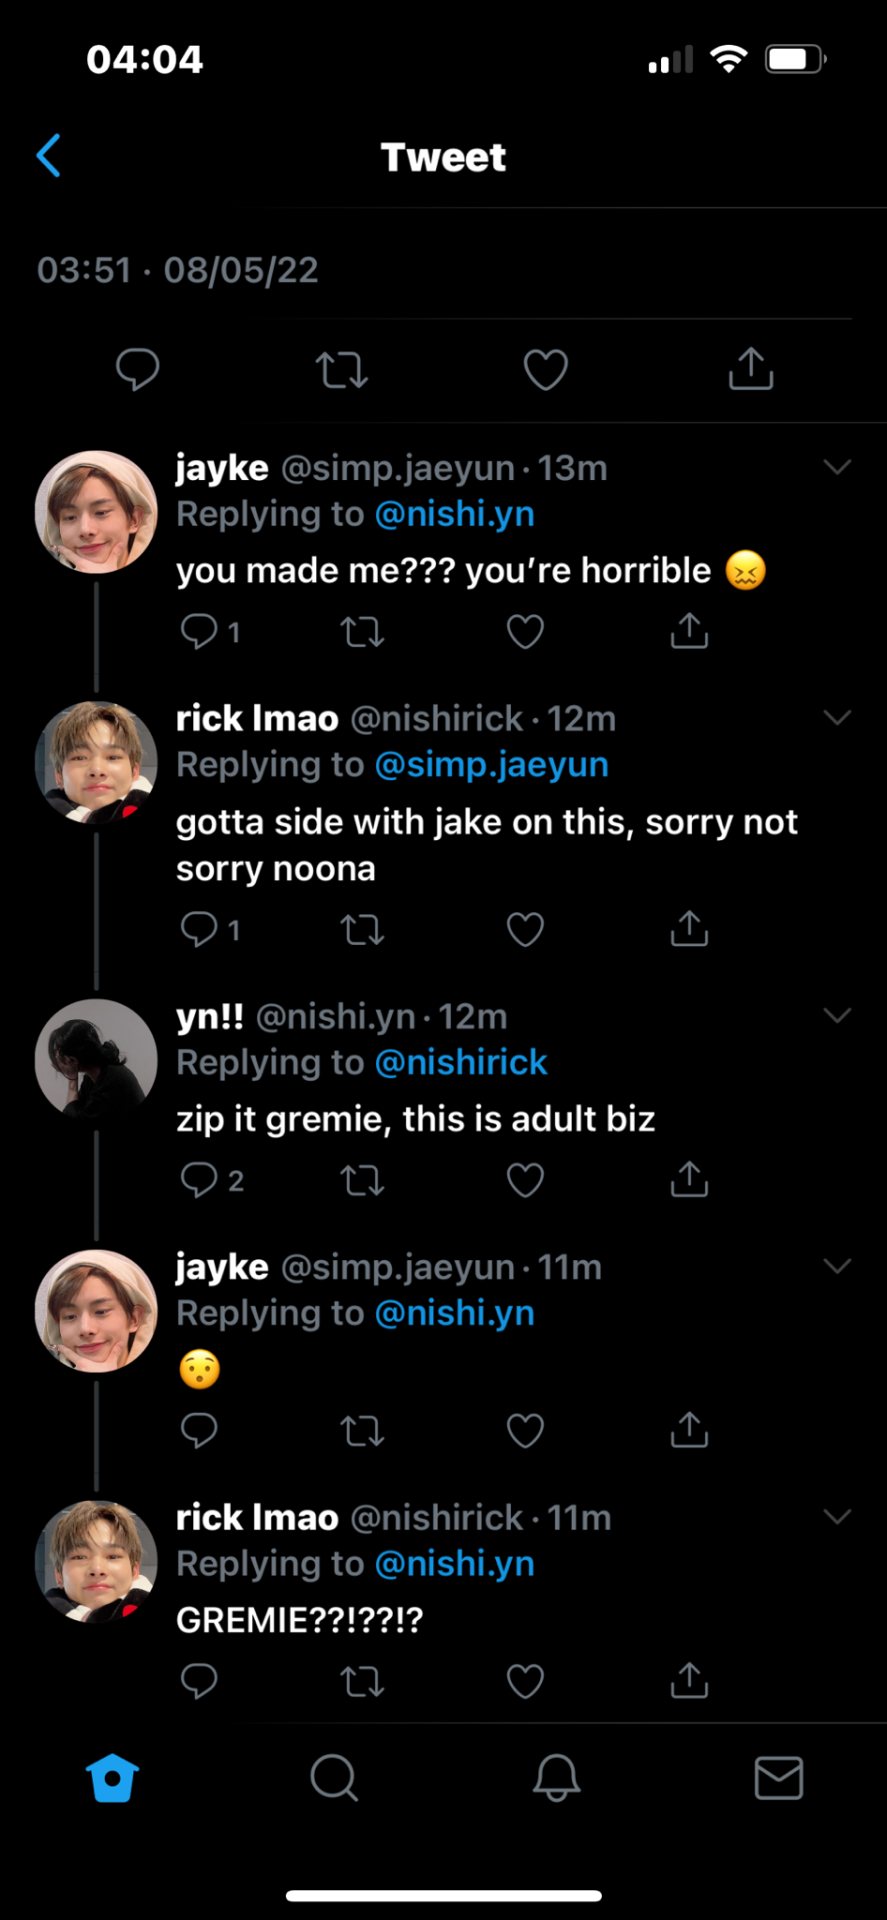The image size is (887, 1920).
Task: Open yn!!'s profile picture
Action: pyautogui.click(x=96, y=1060)
